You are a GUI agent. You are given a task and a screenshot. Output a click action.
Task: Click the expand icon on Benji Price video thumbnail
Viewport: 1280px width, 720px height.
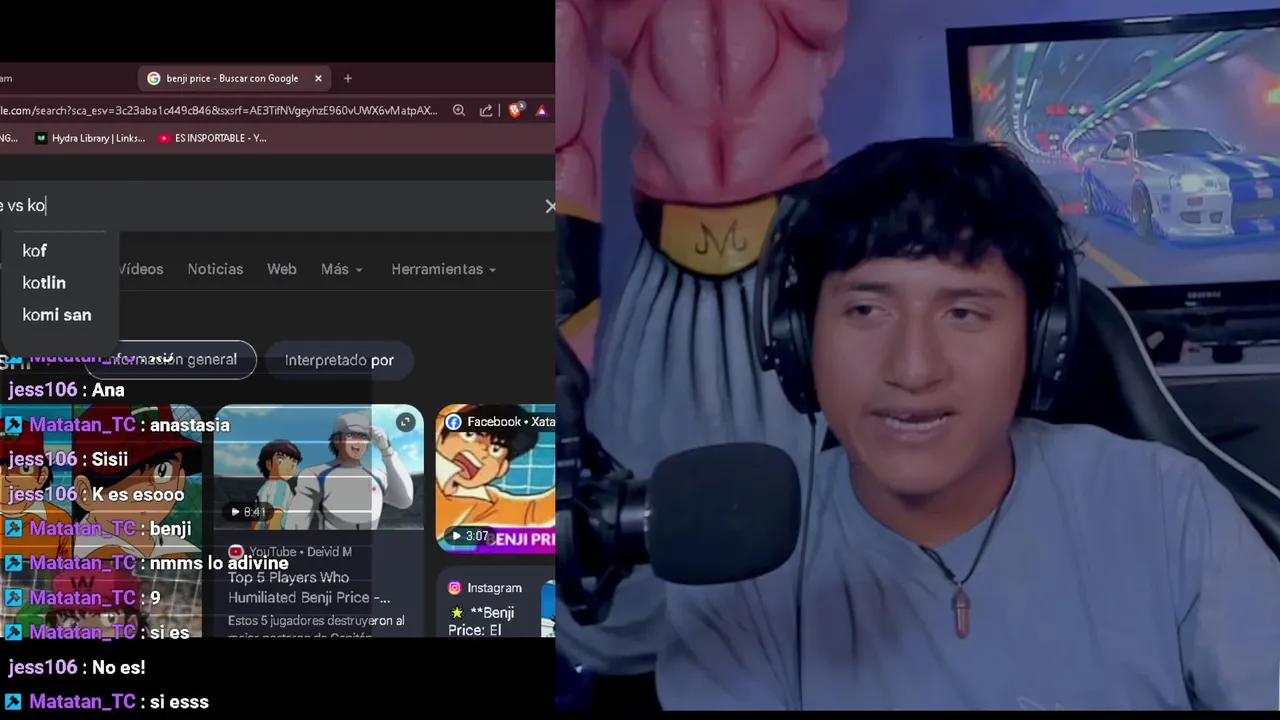click(x=405, y=422)
